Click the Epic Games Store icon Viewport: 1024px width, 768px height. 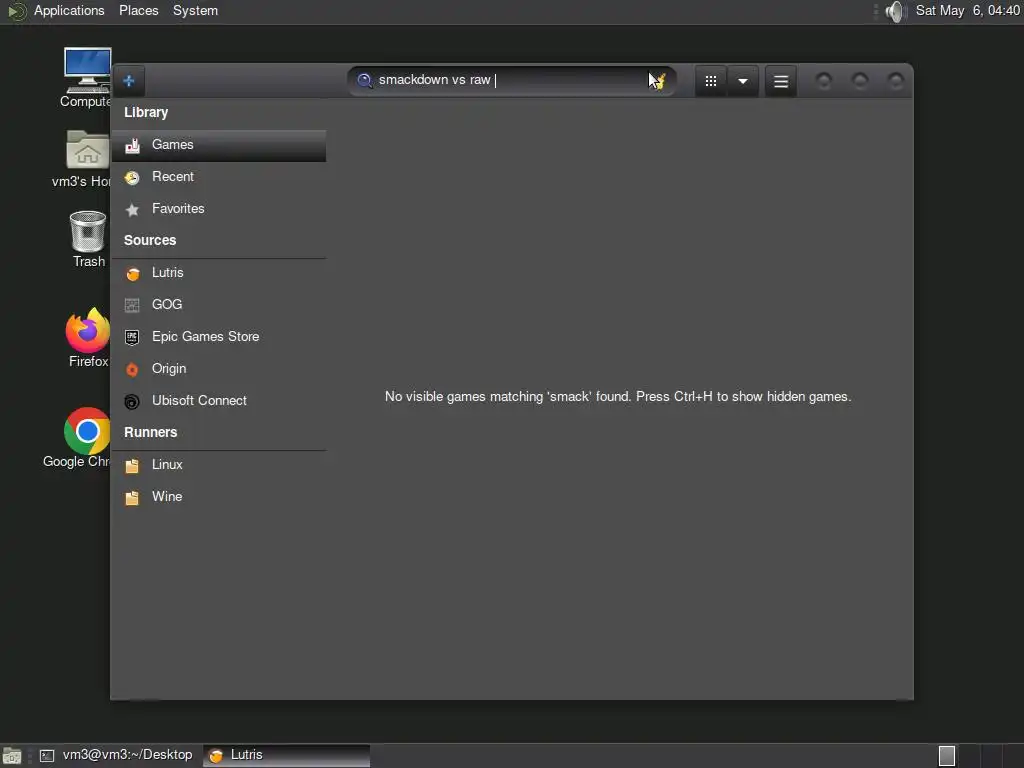132,337
